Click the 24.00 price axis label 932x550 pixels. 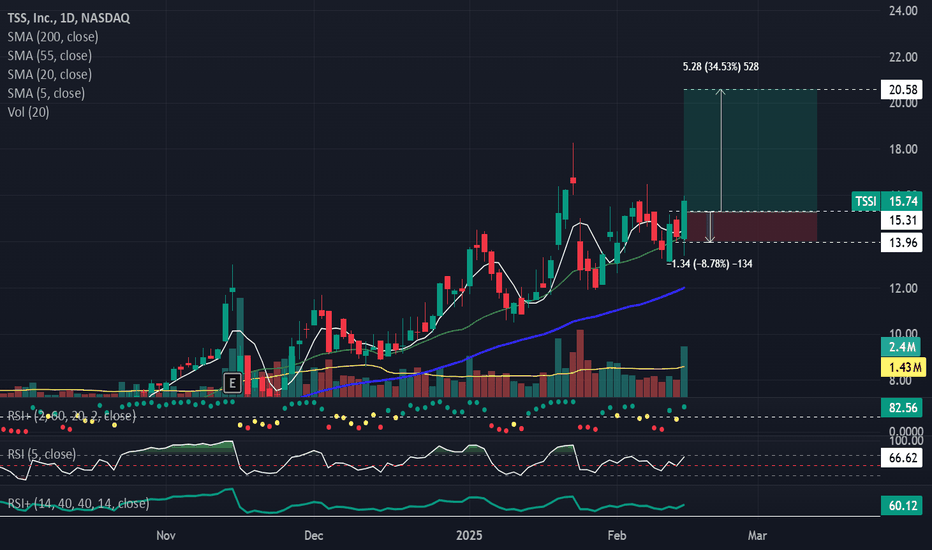point(902,11)
